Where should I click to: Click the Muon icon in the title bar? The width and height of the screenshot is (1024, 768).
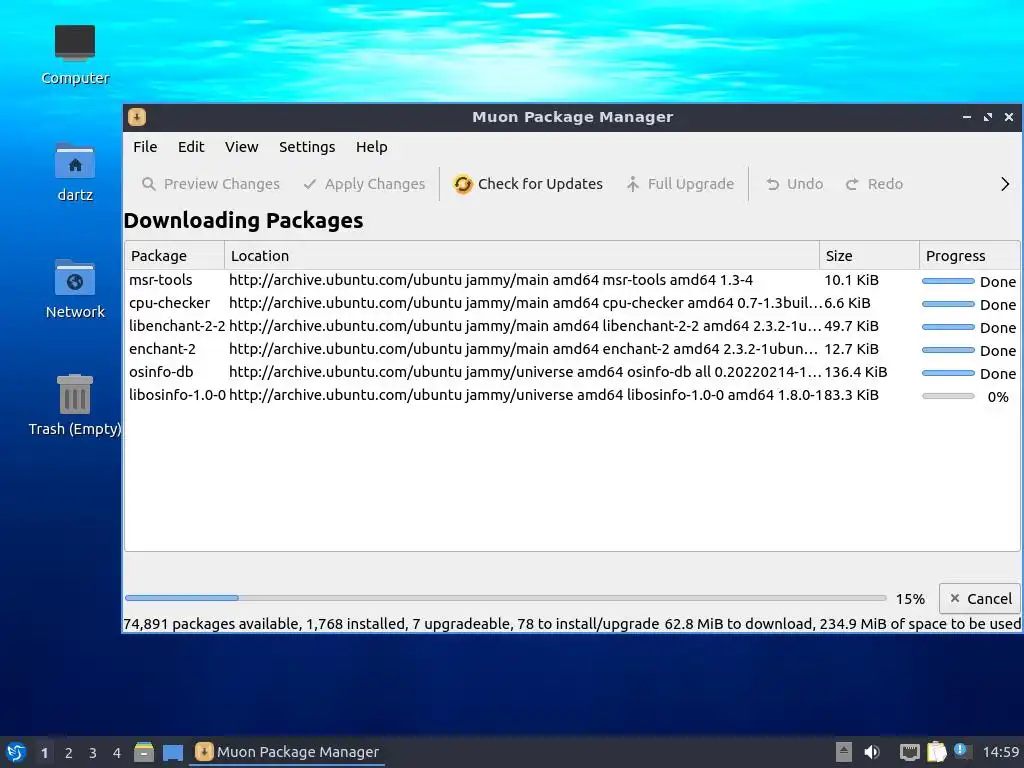(137, 117)
